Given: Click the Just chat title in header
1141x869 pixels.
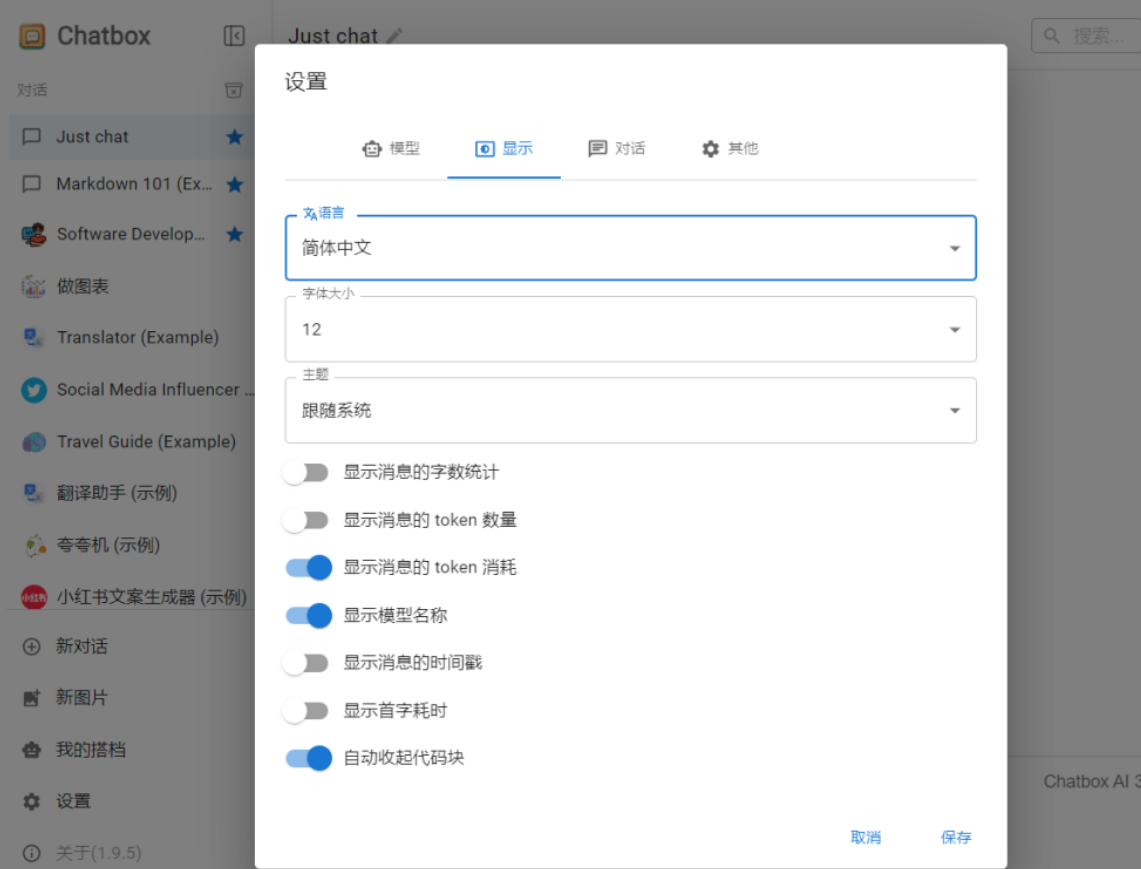Looking at the screenshot, I should (x=333, y=36).
